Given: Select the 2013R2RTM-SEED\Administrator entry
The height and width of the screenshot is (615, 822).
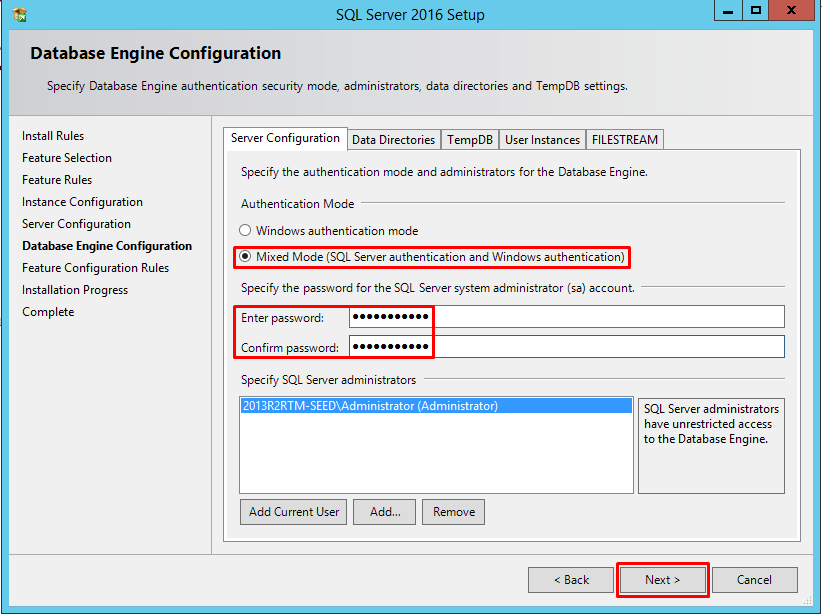Looking at the screenshot, I should click(370, 406).
